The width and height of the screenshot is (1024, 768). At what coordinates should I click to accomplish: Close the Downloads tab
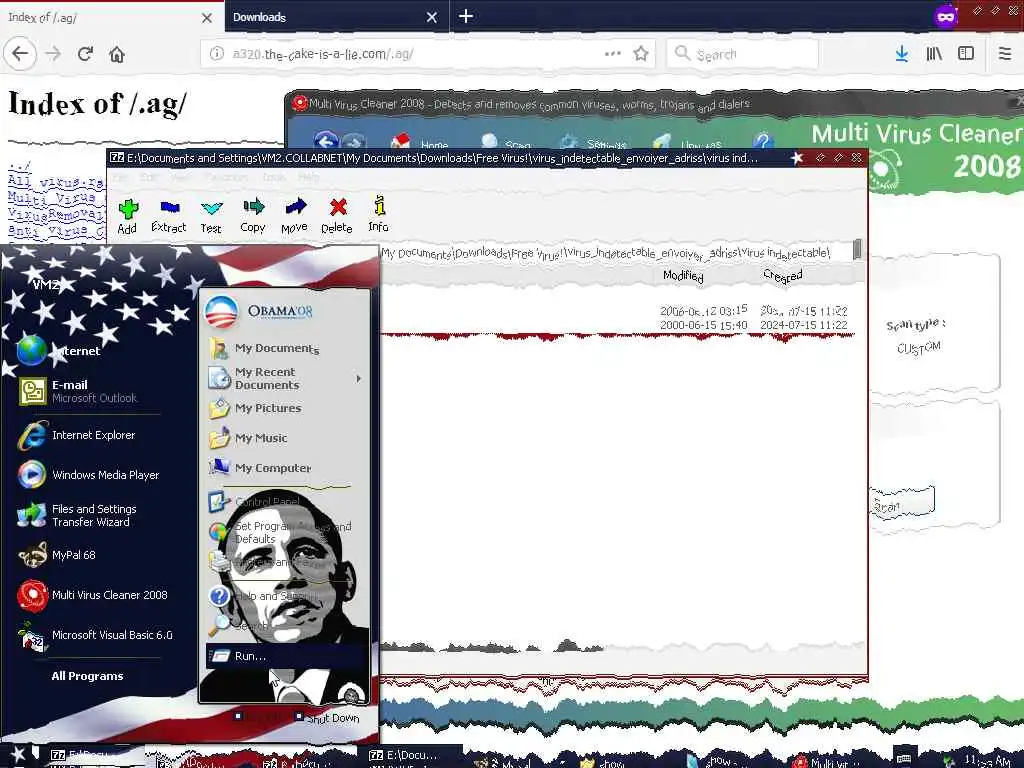pos(432,18)
